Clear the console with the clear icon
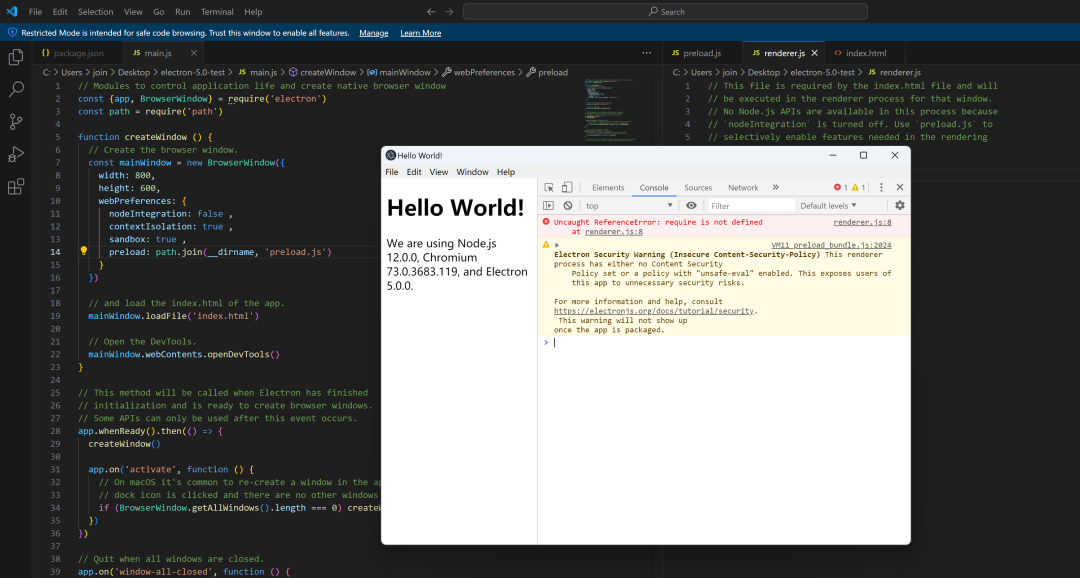Screen dimensions: 1080x578 tap(567, 205)
